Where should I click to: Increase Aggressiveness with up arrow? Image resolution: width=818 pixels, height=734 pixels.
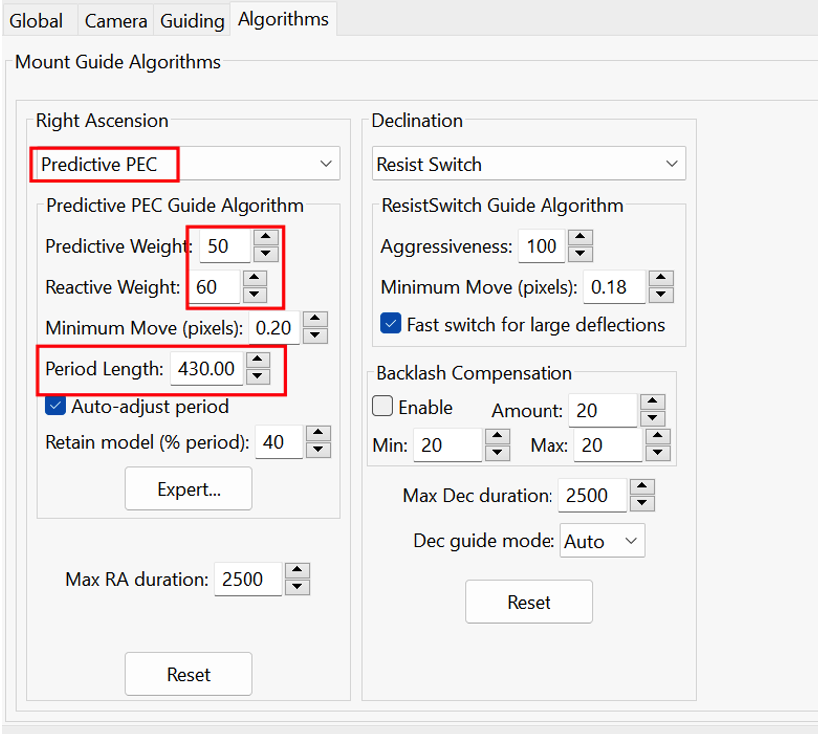581,237
